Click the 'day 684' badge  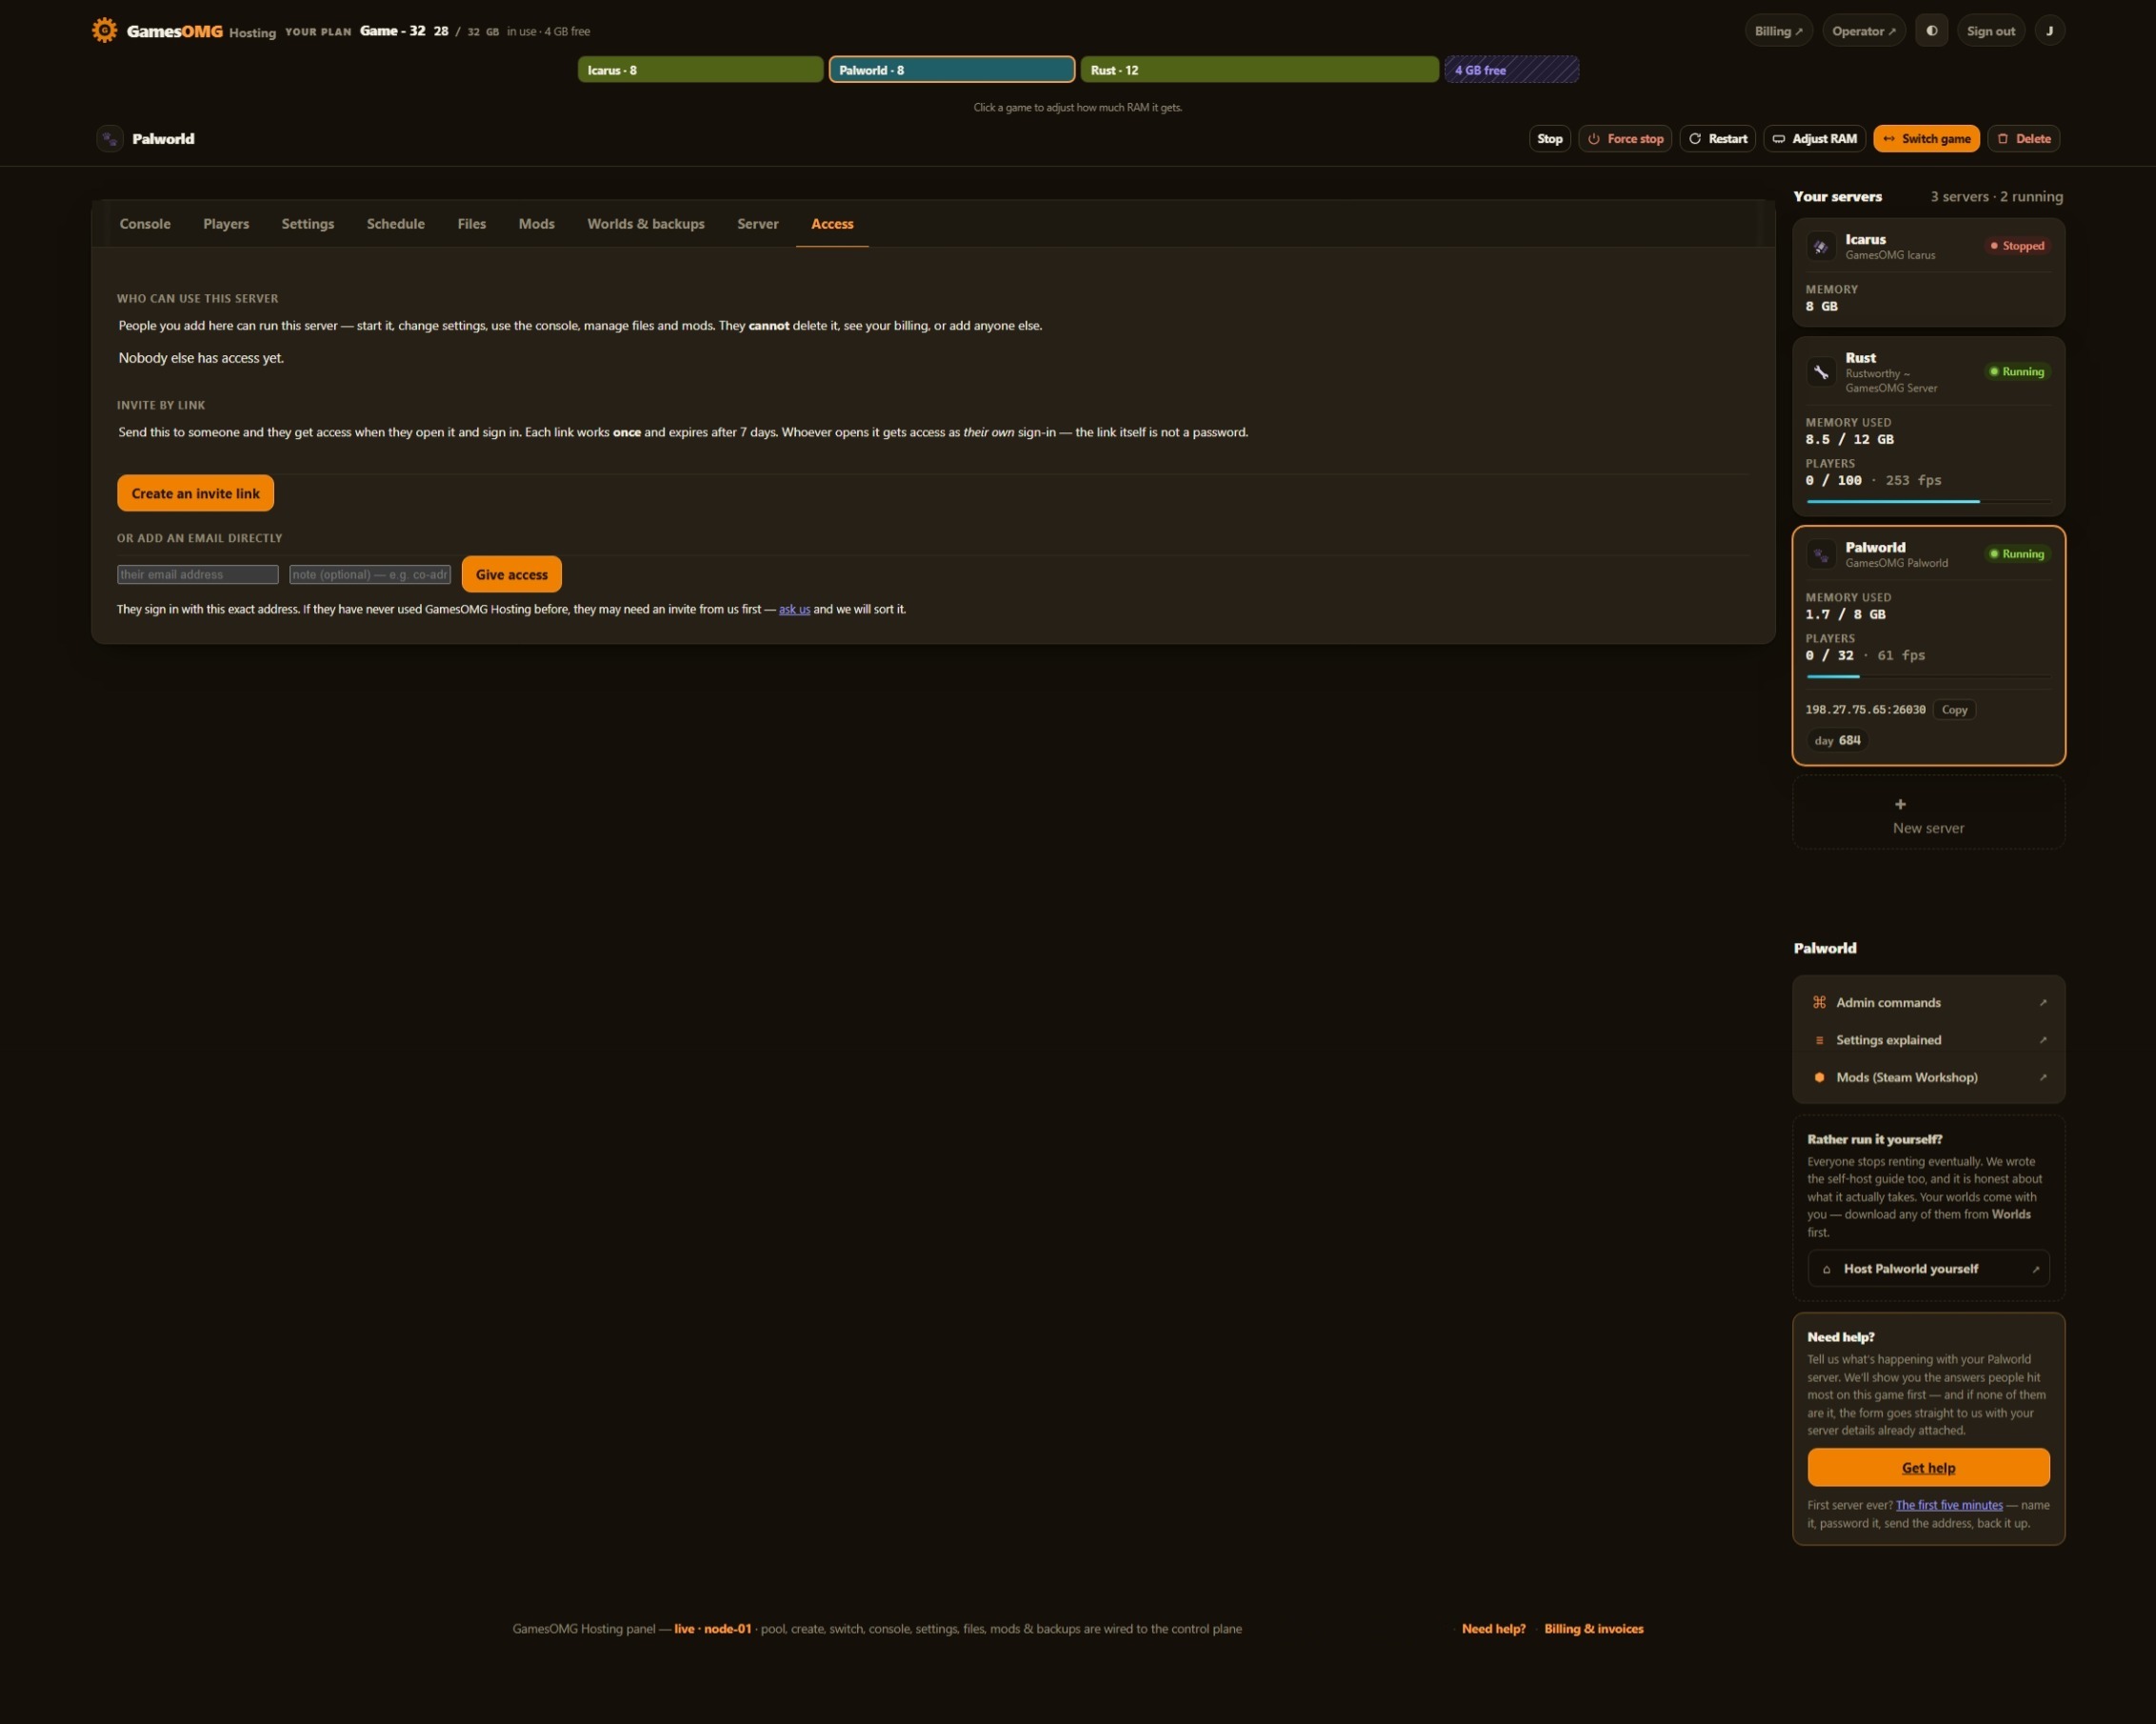1837,741
